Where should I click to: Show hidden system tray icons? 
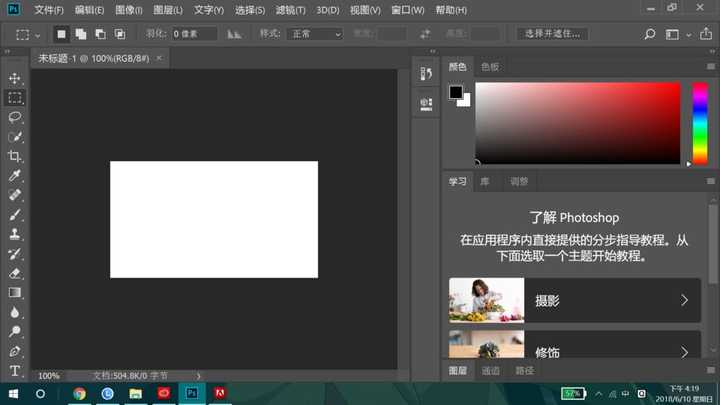point(598,394)
